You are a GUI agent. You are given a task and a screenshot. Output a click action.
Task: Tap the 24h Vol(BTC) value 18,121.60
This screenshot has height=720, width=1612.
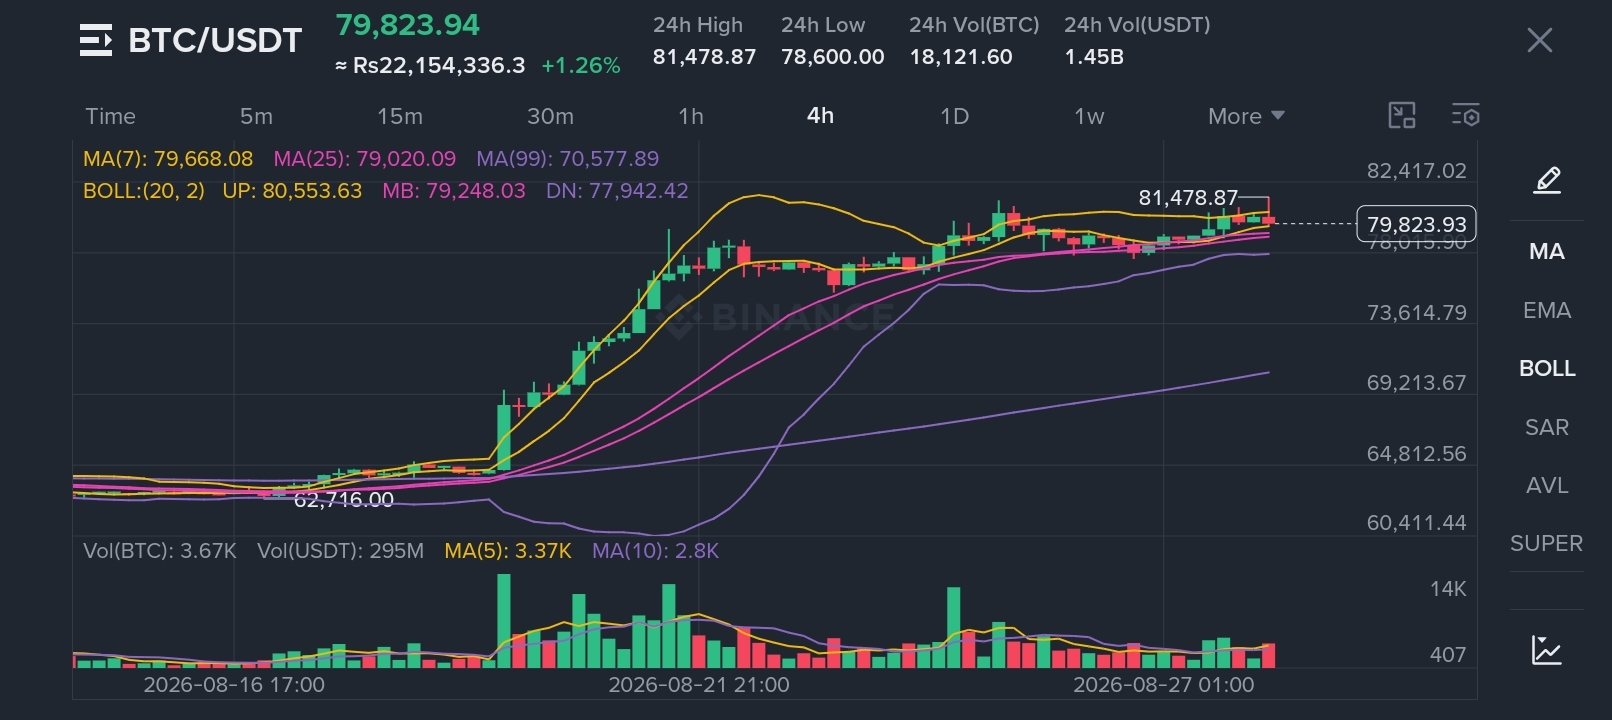960,57
